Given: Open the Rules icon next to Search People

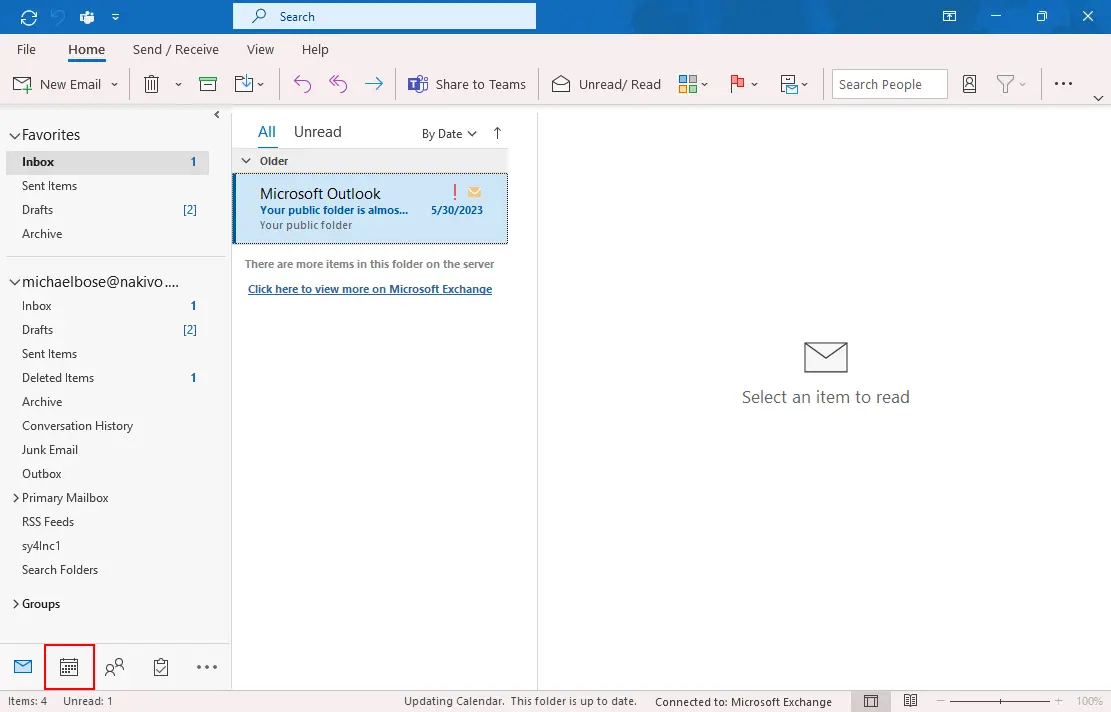Looking at the screenshot, I should pos(793,84).
